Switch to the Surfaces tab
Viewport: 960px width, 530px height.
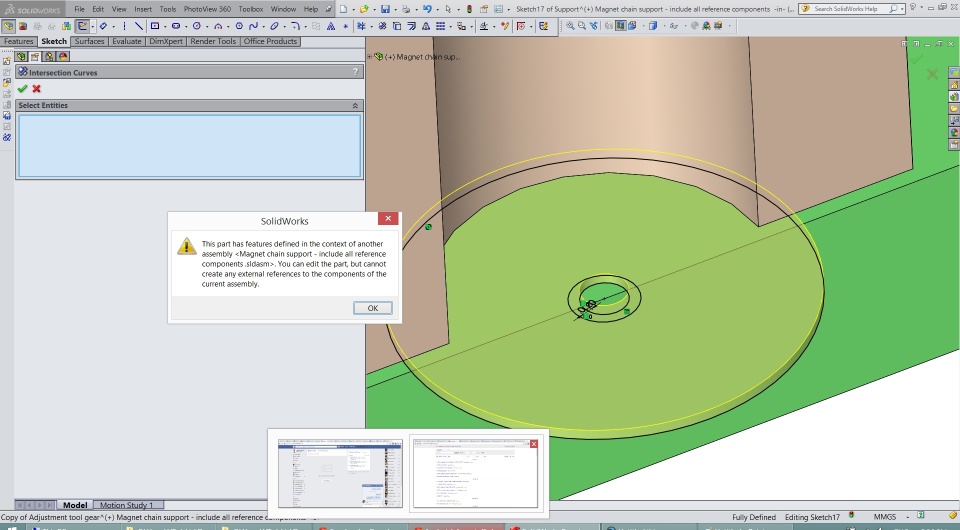(89, 42)
